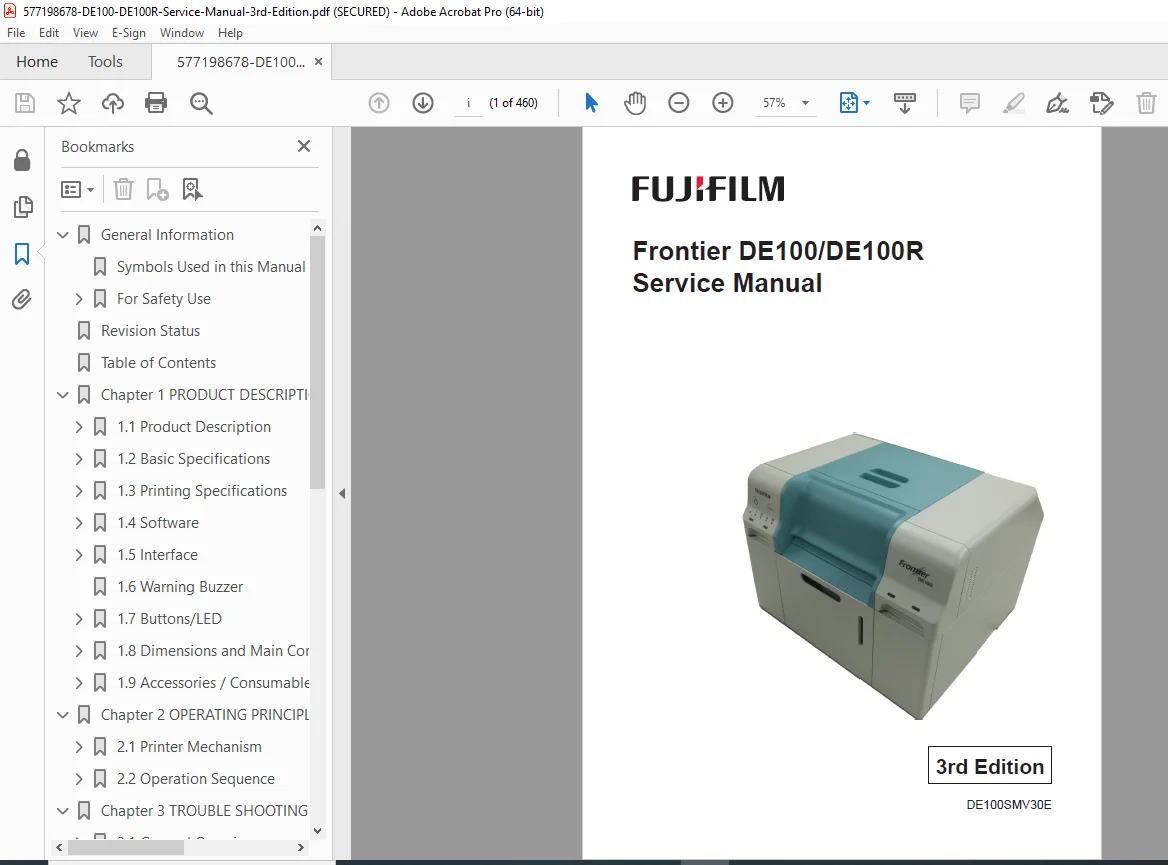Expand the For Safety Use bookmark
The height and width of the screenshot is (865, 1168).
(79, 299)
